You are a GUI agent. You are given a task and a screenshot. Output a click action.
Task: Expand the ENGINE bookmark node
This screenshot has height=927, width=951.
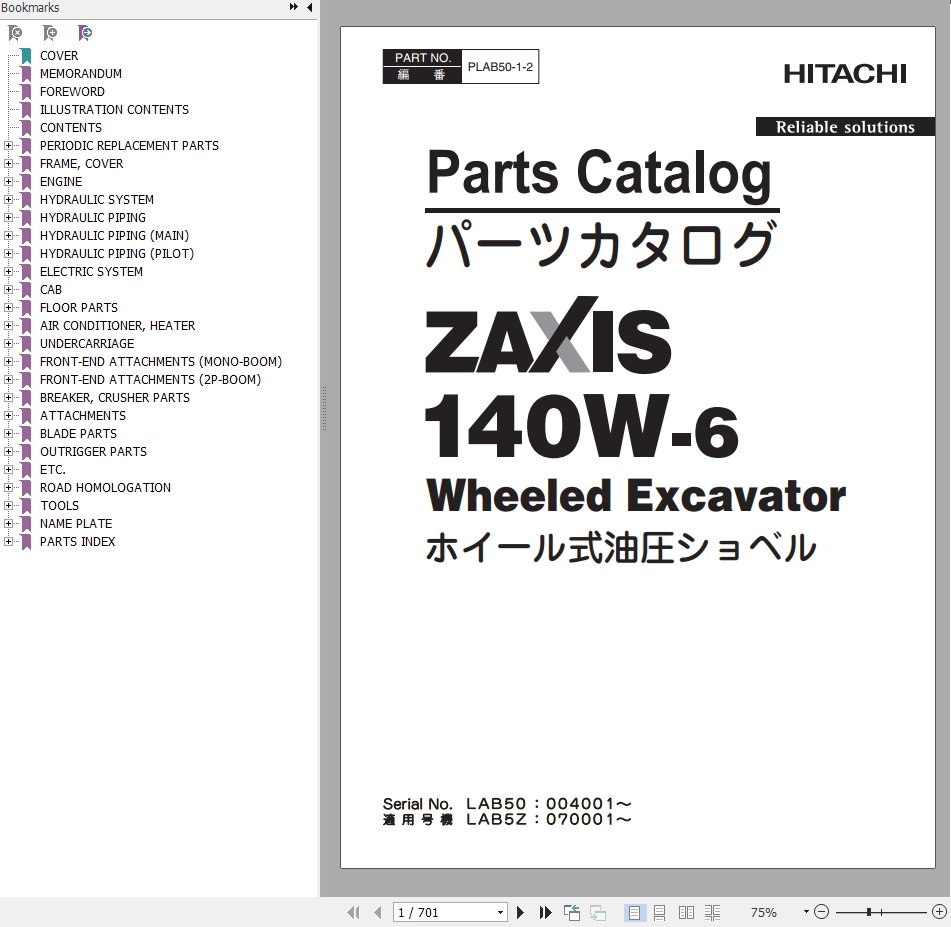coord(8,181)
